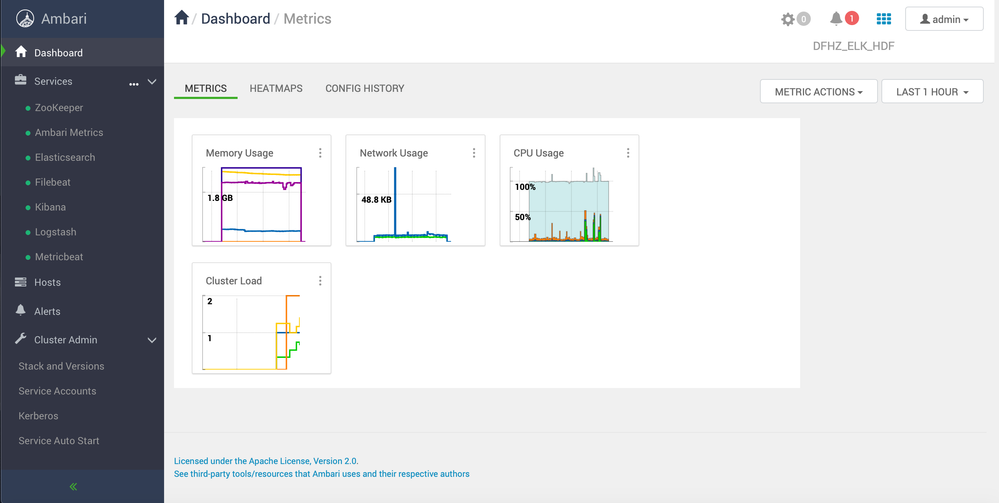Open the views grid icon
999x503 pixels.
point(883,19)
